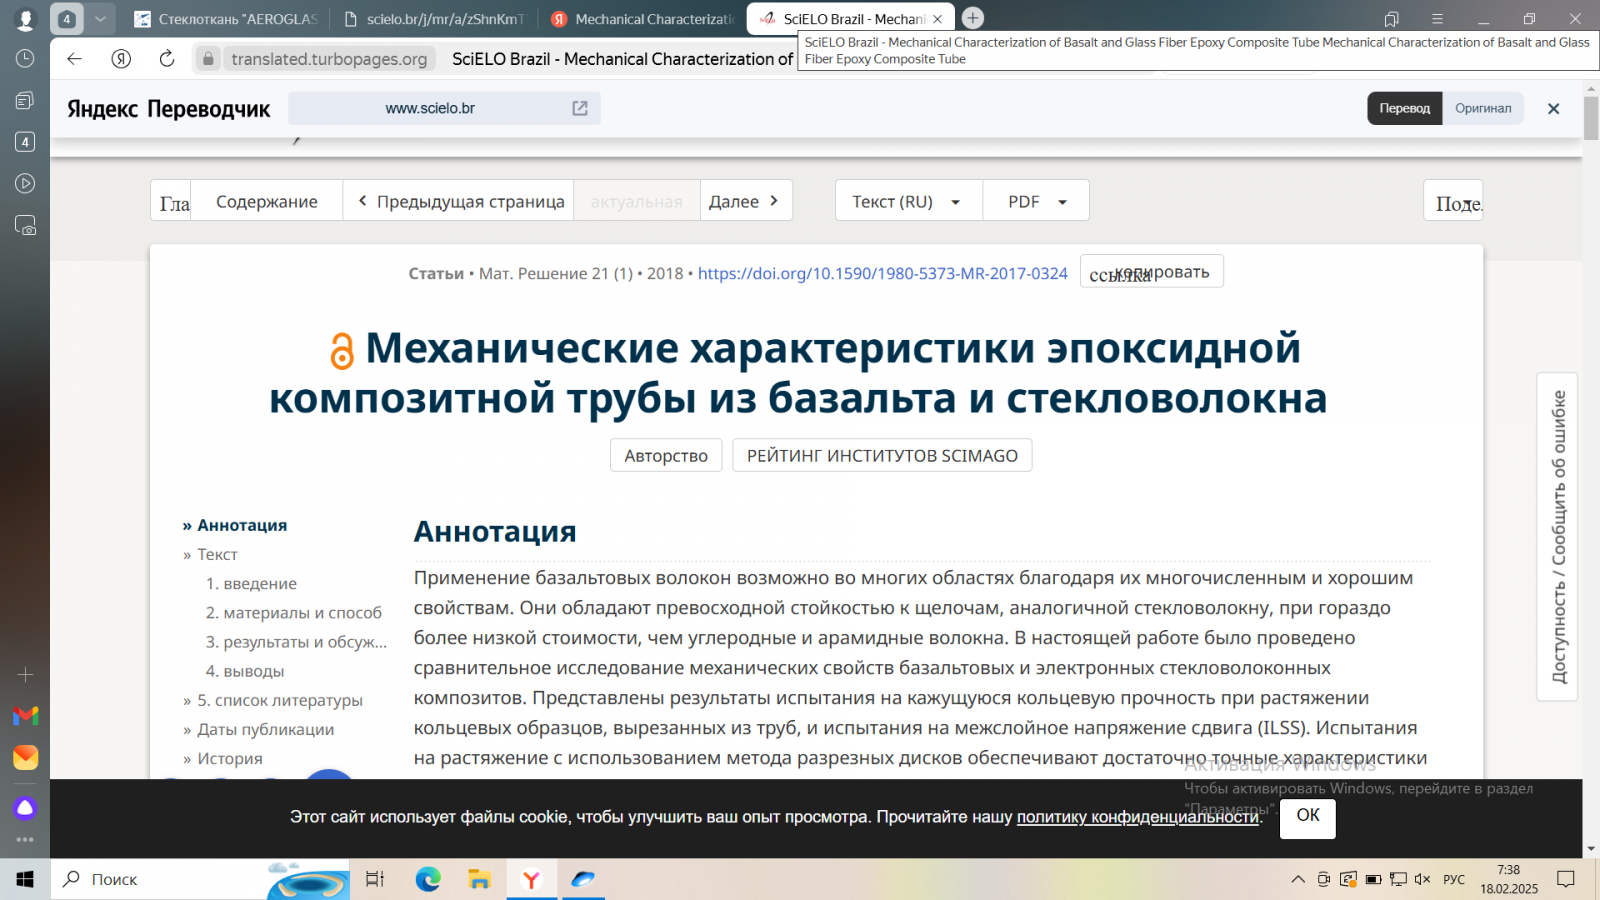This screenshot has height=900, width=1600.
Task: Jump to 3. результаты и обсуж... section
Action: (296, 642)
